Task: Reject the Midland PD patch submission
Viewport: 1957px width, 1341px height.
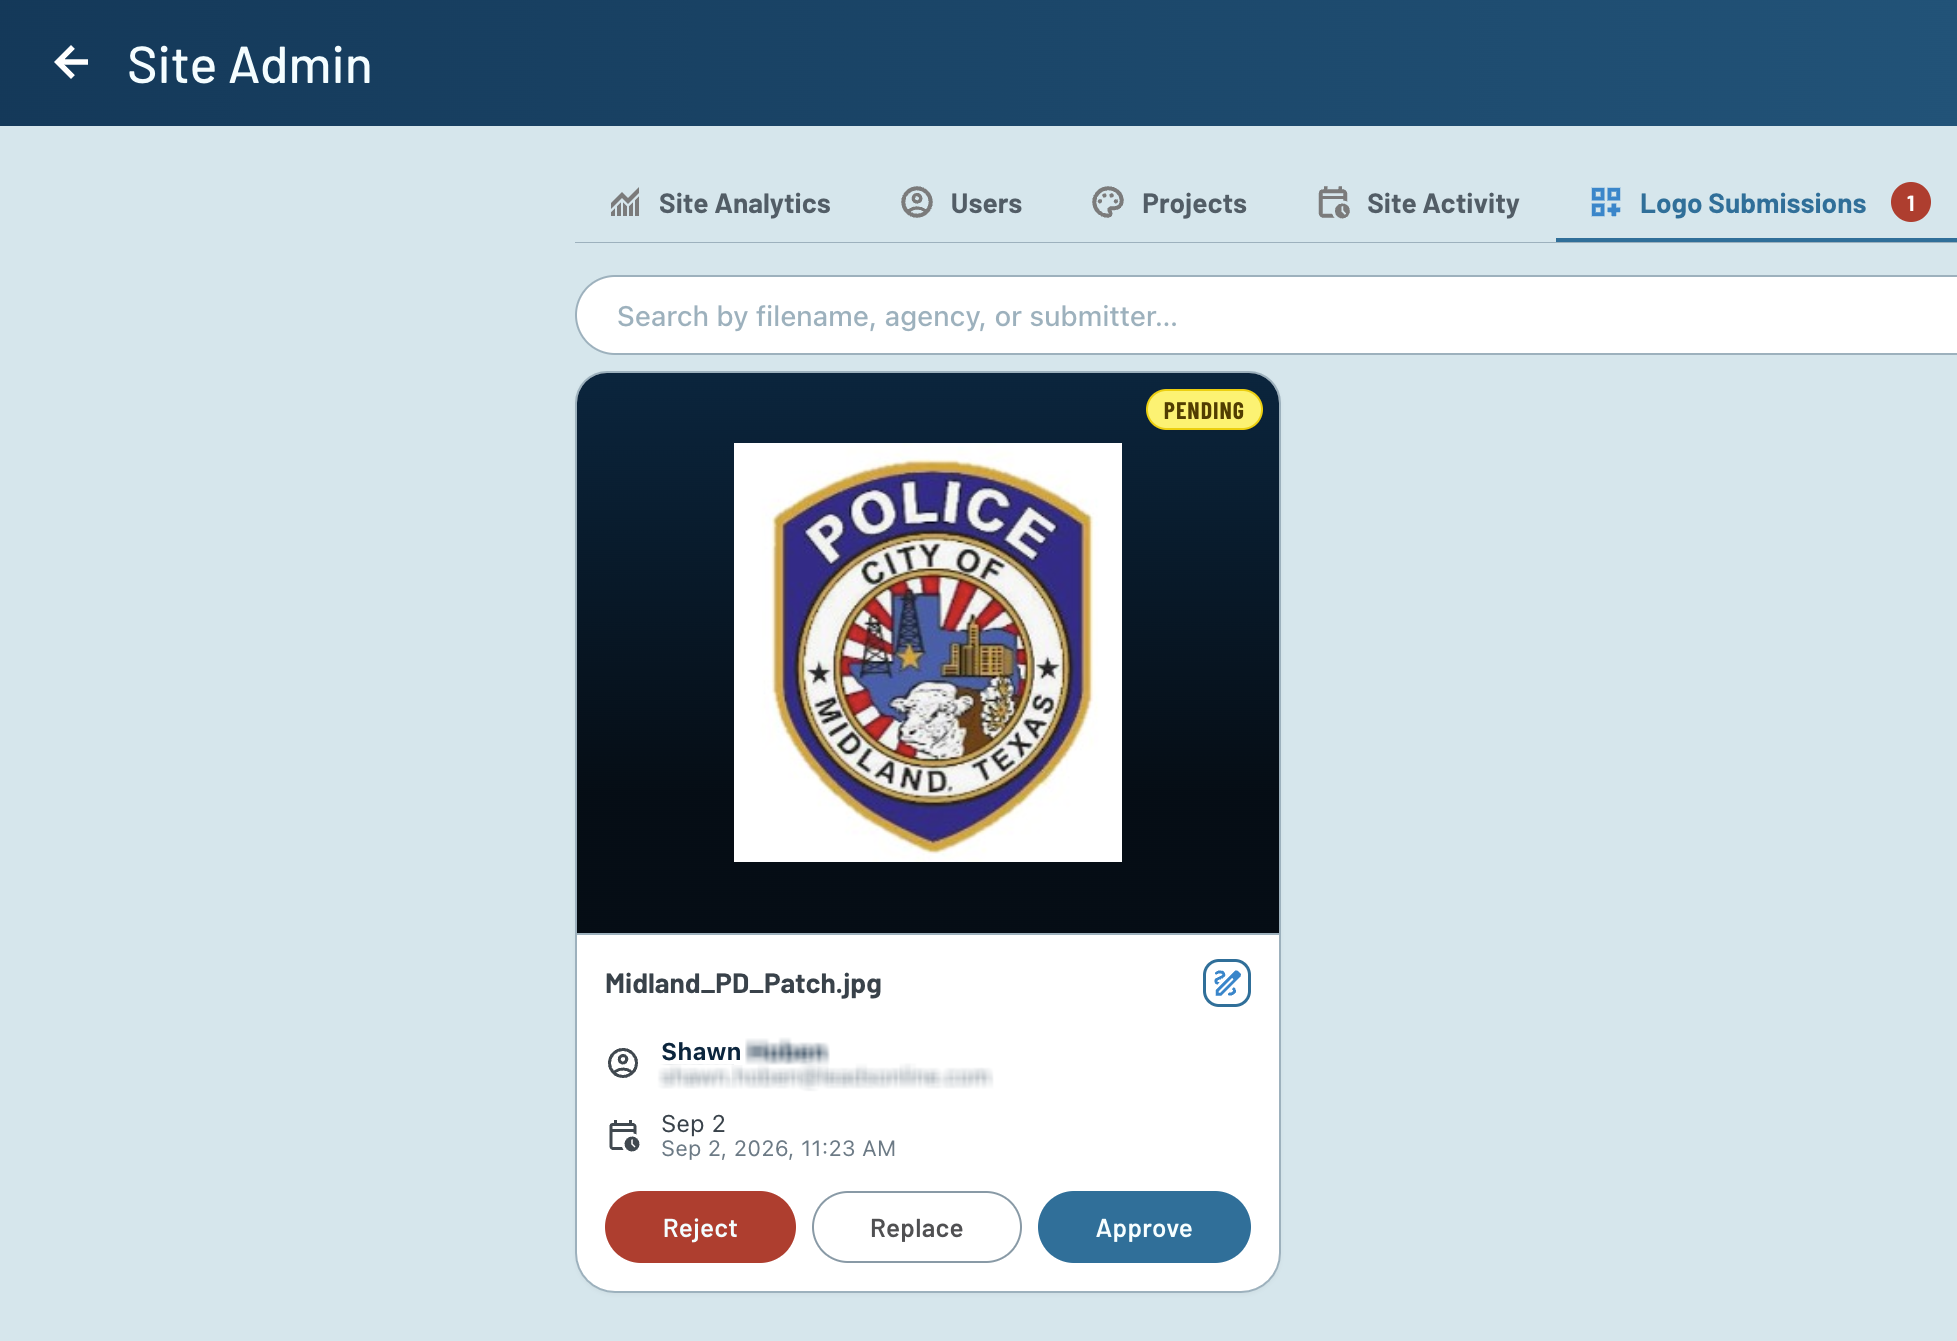Action: [700, 1227]
